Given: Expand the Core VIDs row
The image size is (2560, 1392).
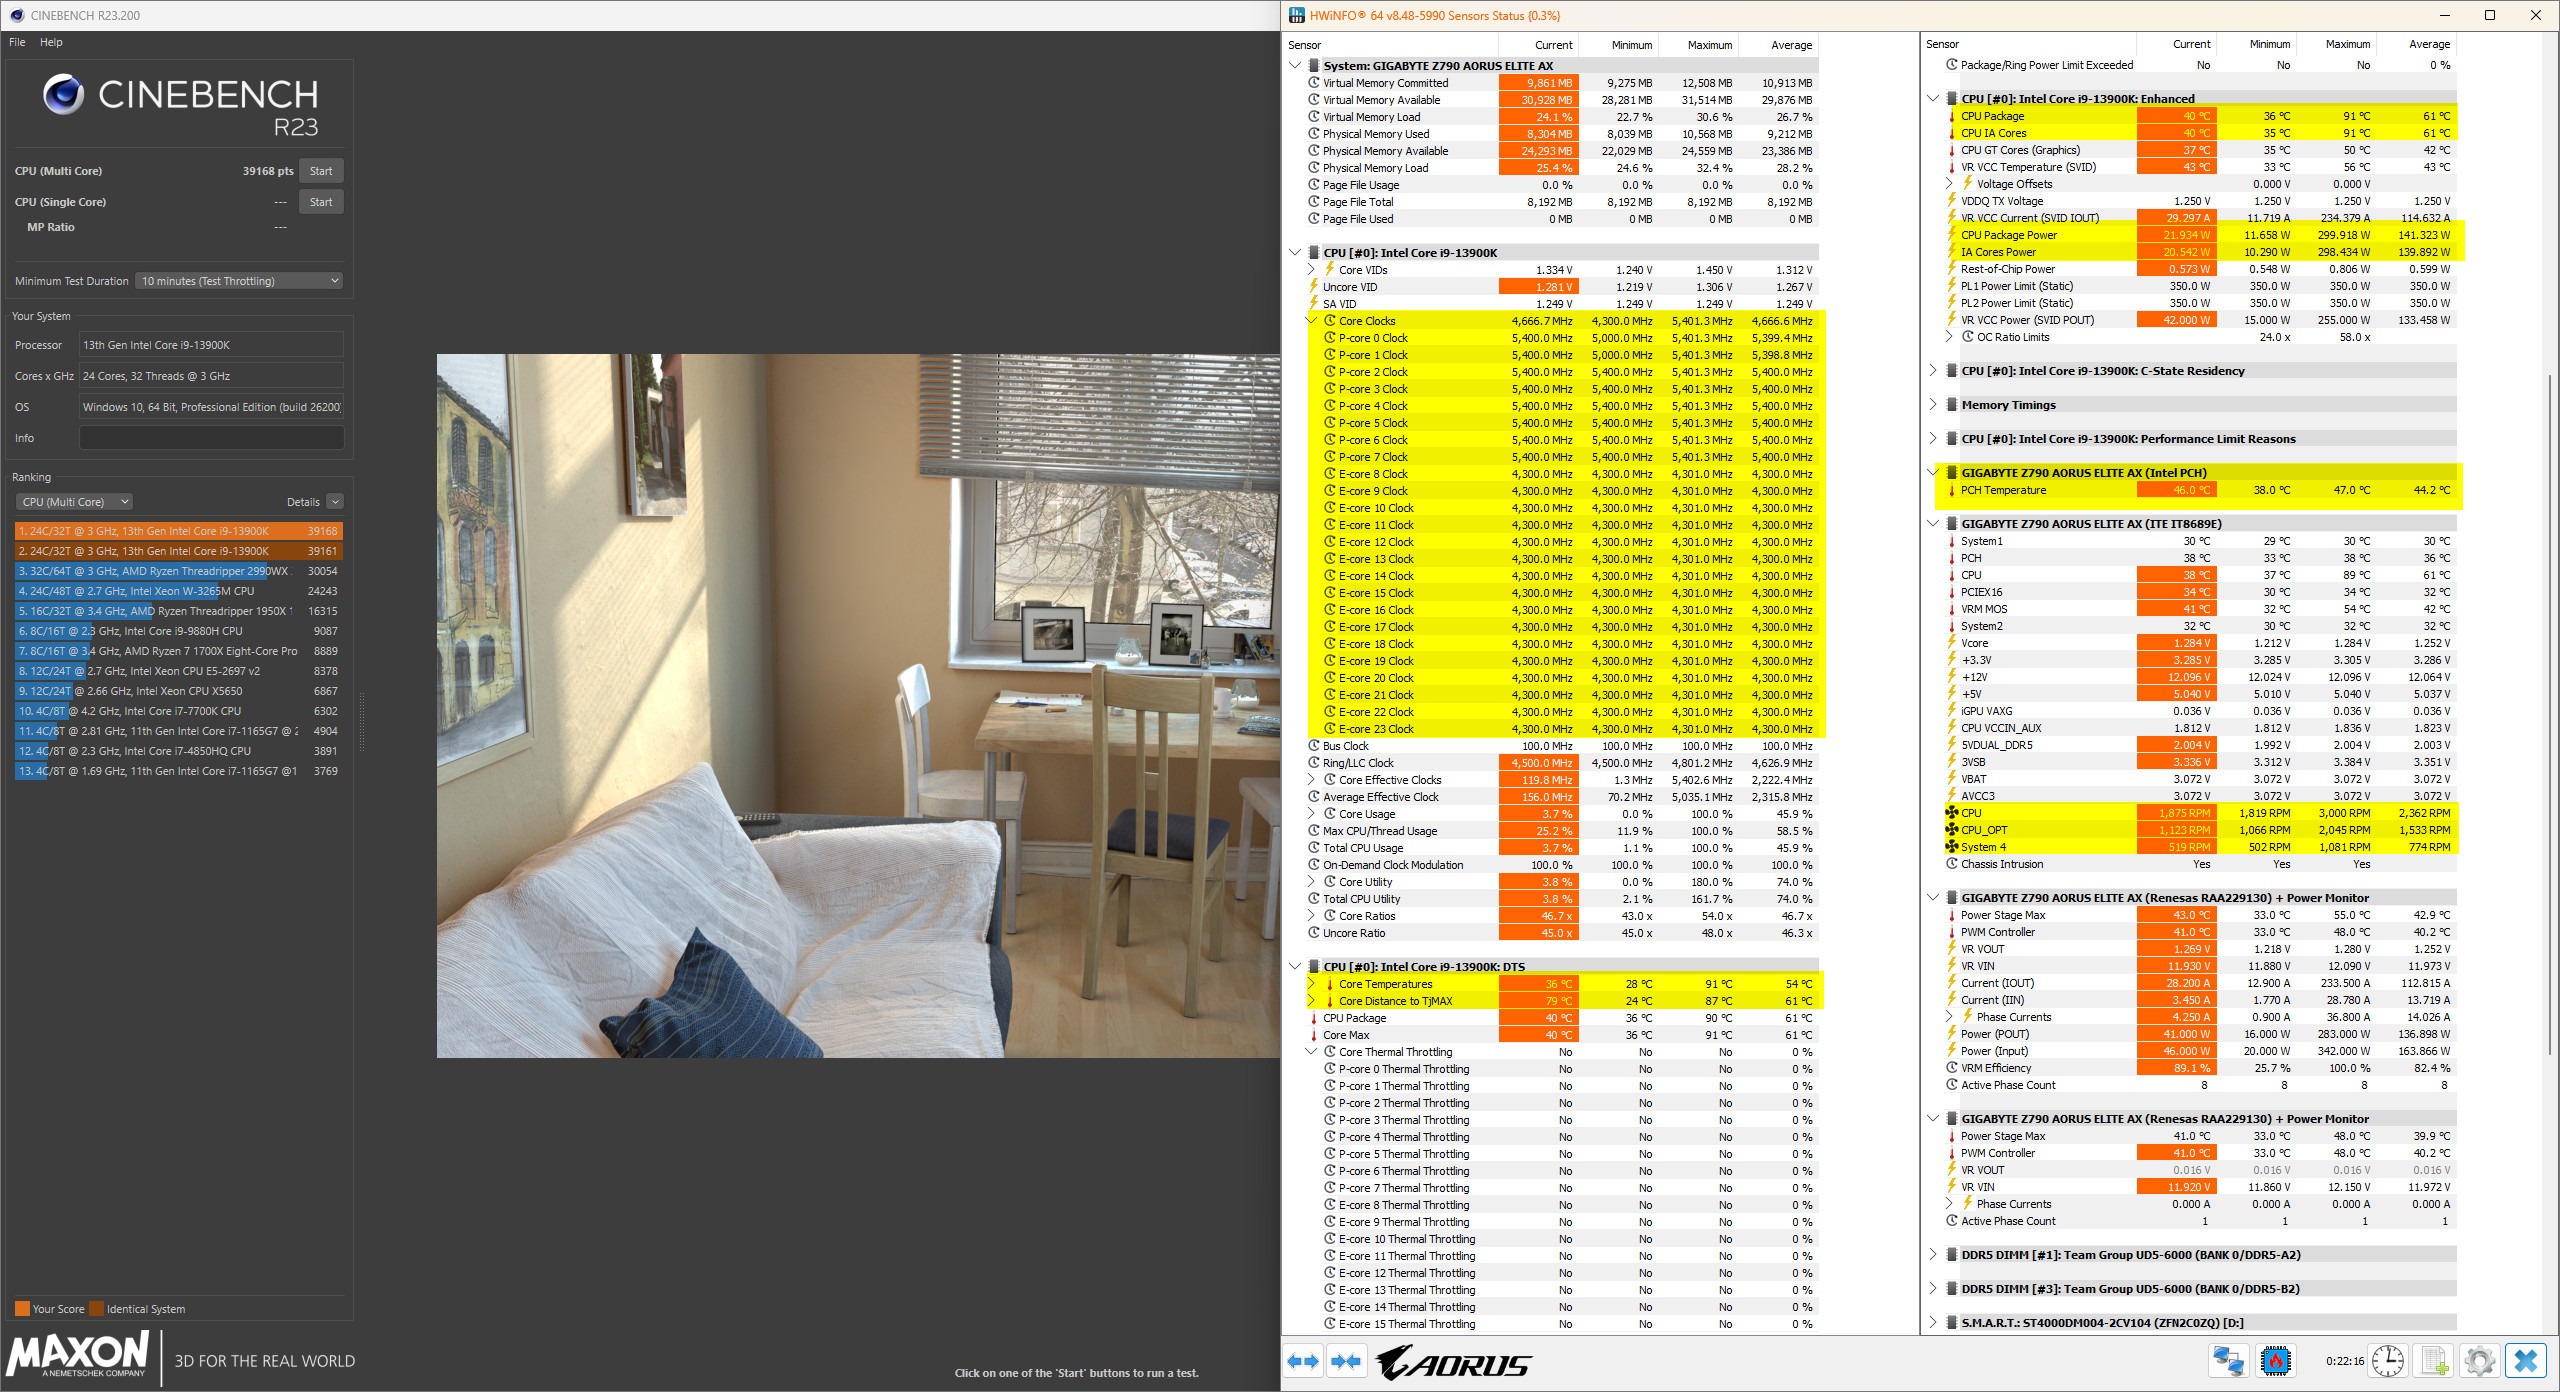Looking at the screenshot, I should [1311, 270].
